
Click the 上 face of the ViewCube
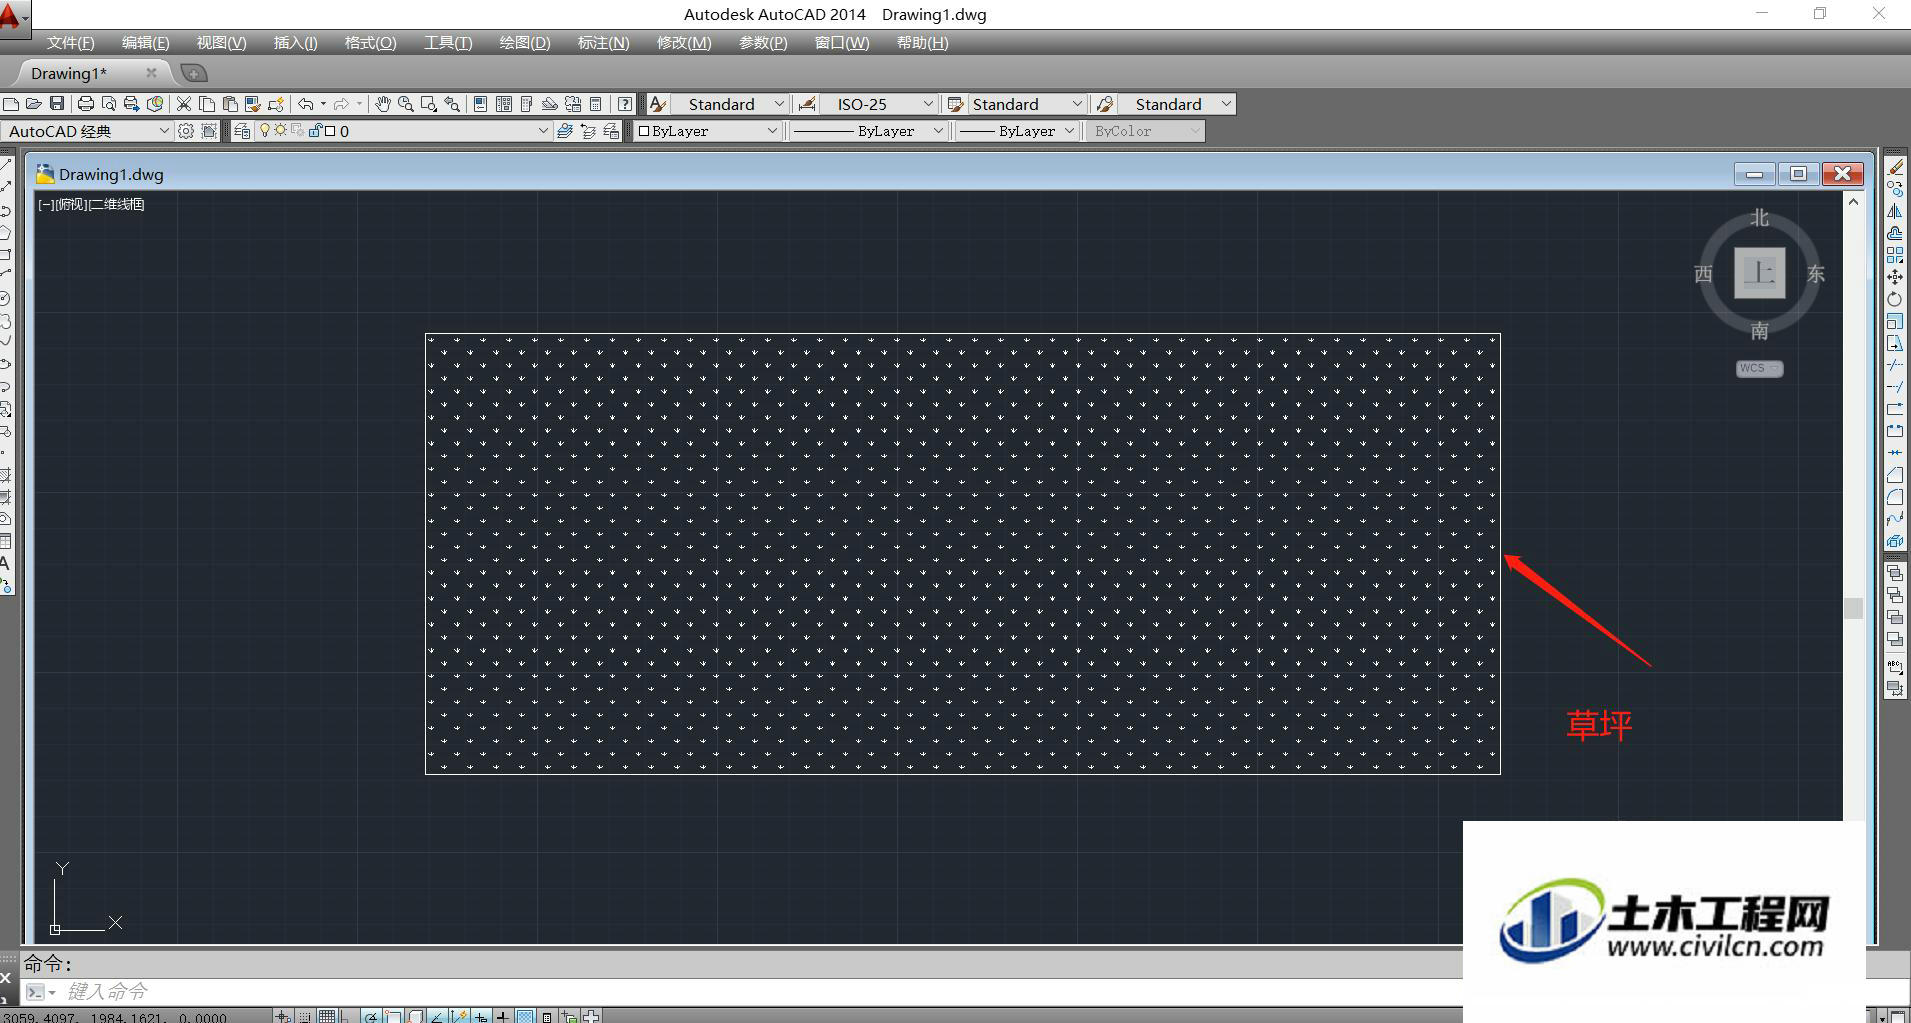click(1759, 272)
